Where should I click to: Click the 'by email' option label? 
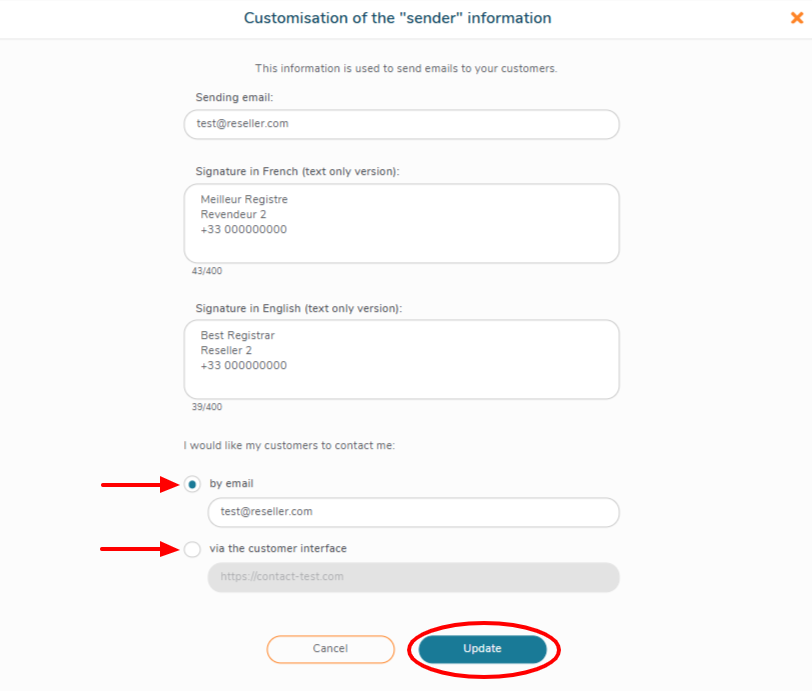point(231,484)
